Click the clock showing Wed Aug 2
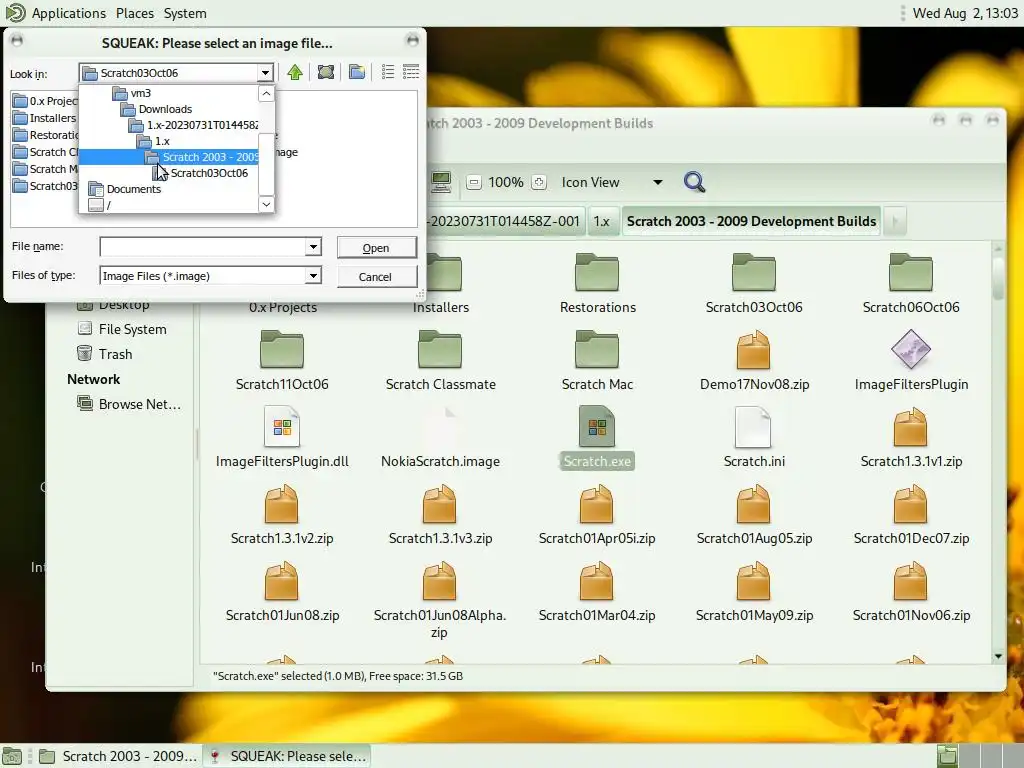The width and height of the screenshot is (1024, 768). pos(965,13)
